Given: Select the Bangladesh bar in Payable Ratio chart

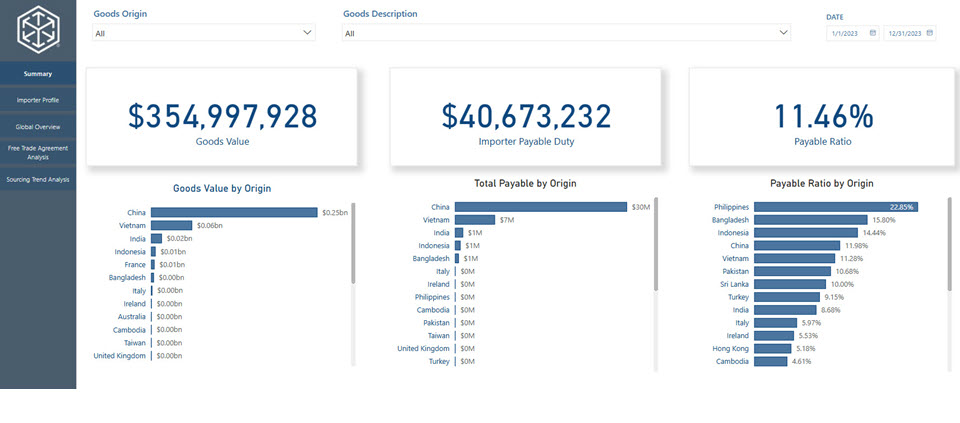Looking at the screenshot, I should (811, 219).
